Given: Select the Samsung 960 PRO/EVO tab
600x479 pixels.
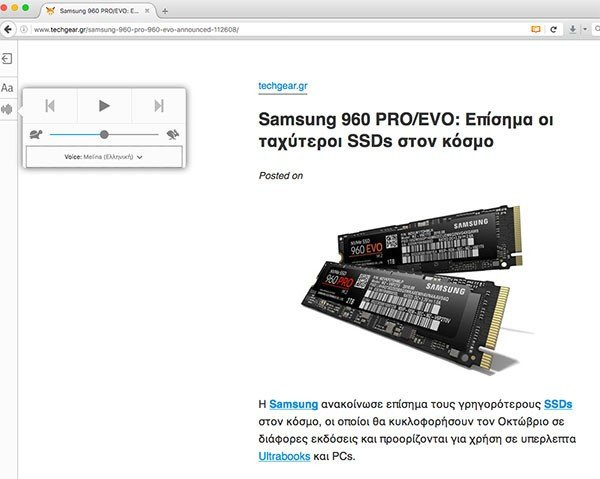Looking at the screenshot, I should tap(98, 11).
